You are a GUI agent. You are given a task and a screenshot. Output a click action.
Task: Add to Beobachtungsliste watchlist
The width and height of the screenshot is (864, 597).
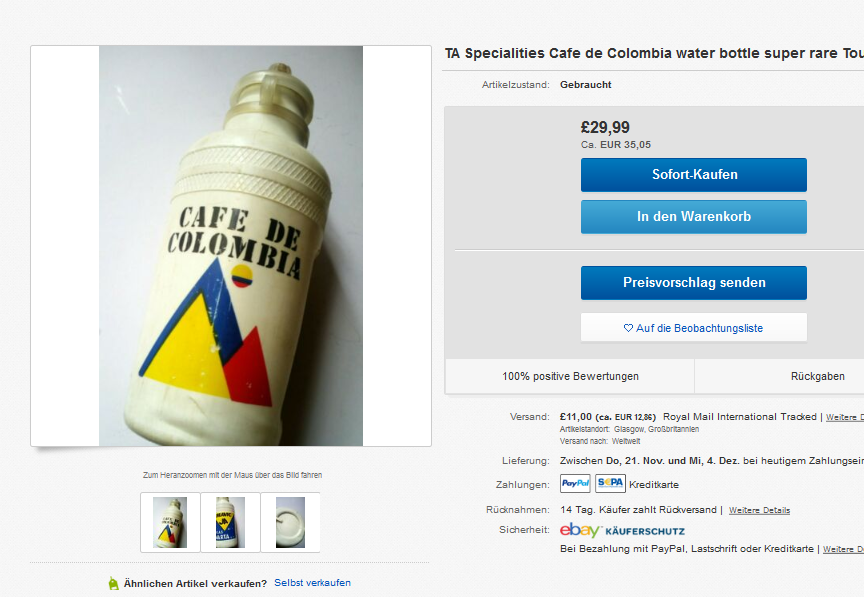[x=693, y=328]
